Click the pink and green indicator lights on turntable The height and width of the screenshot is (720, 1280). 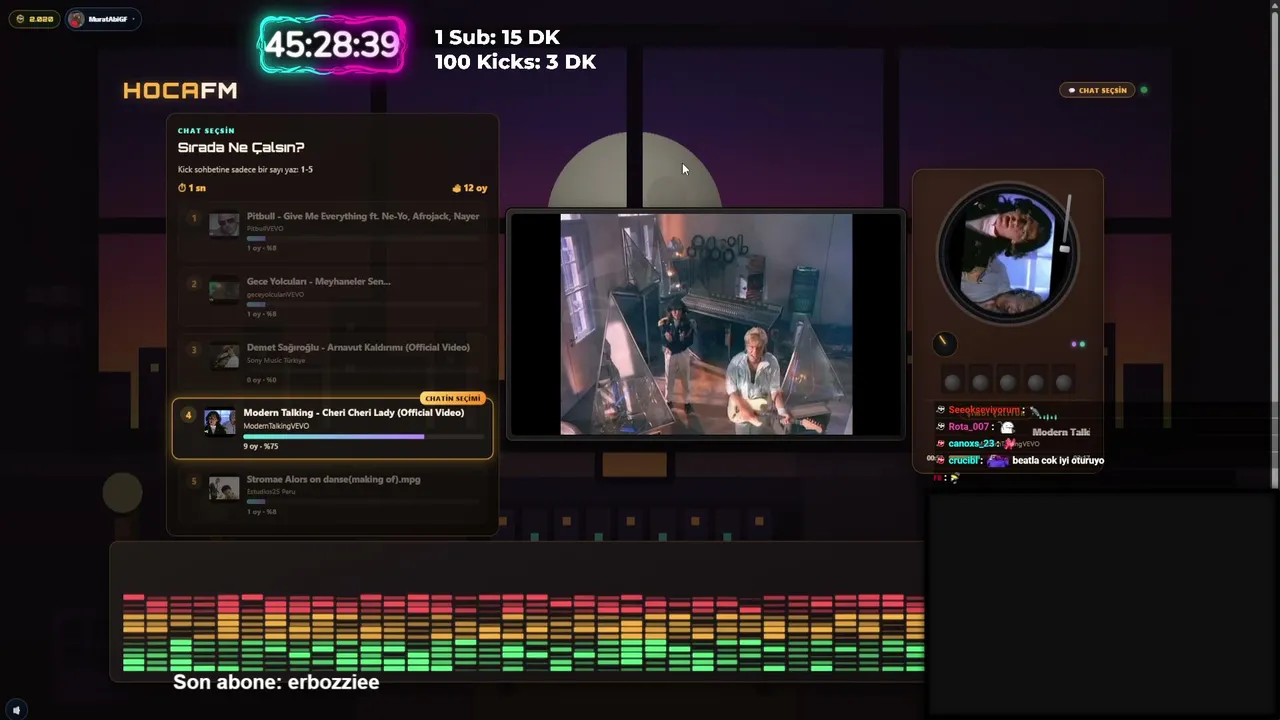tap(1078, 344)
